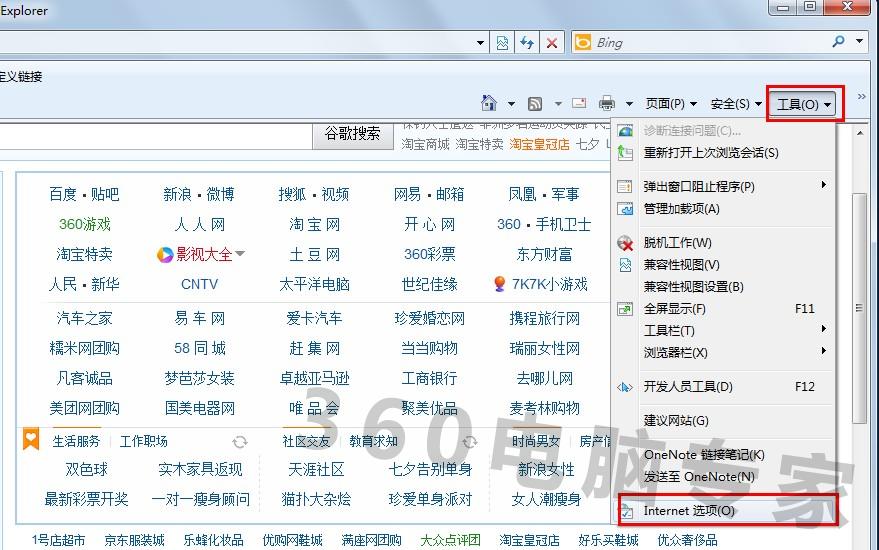Click the Bing search magnifier icon
This screenshot has height=550, width=879.
839,41
